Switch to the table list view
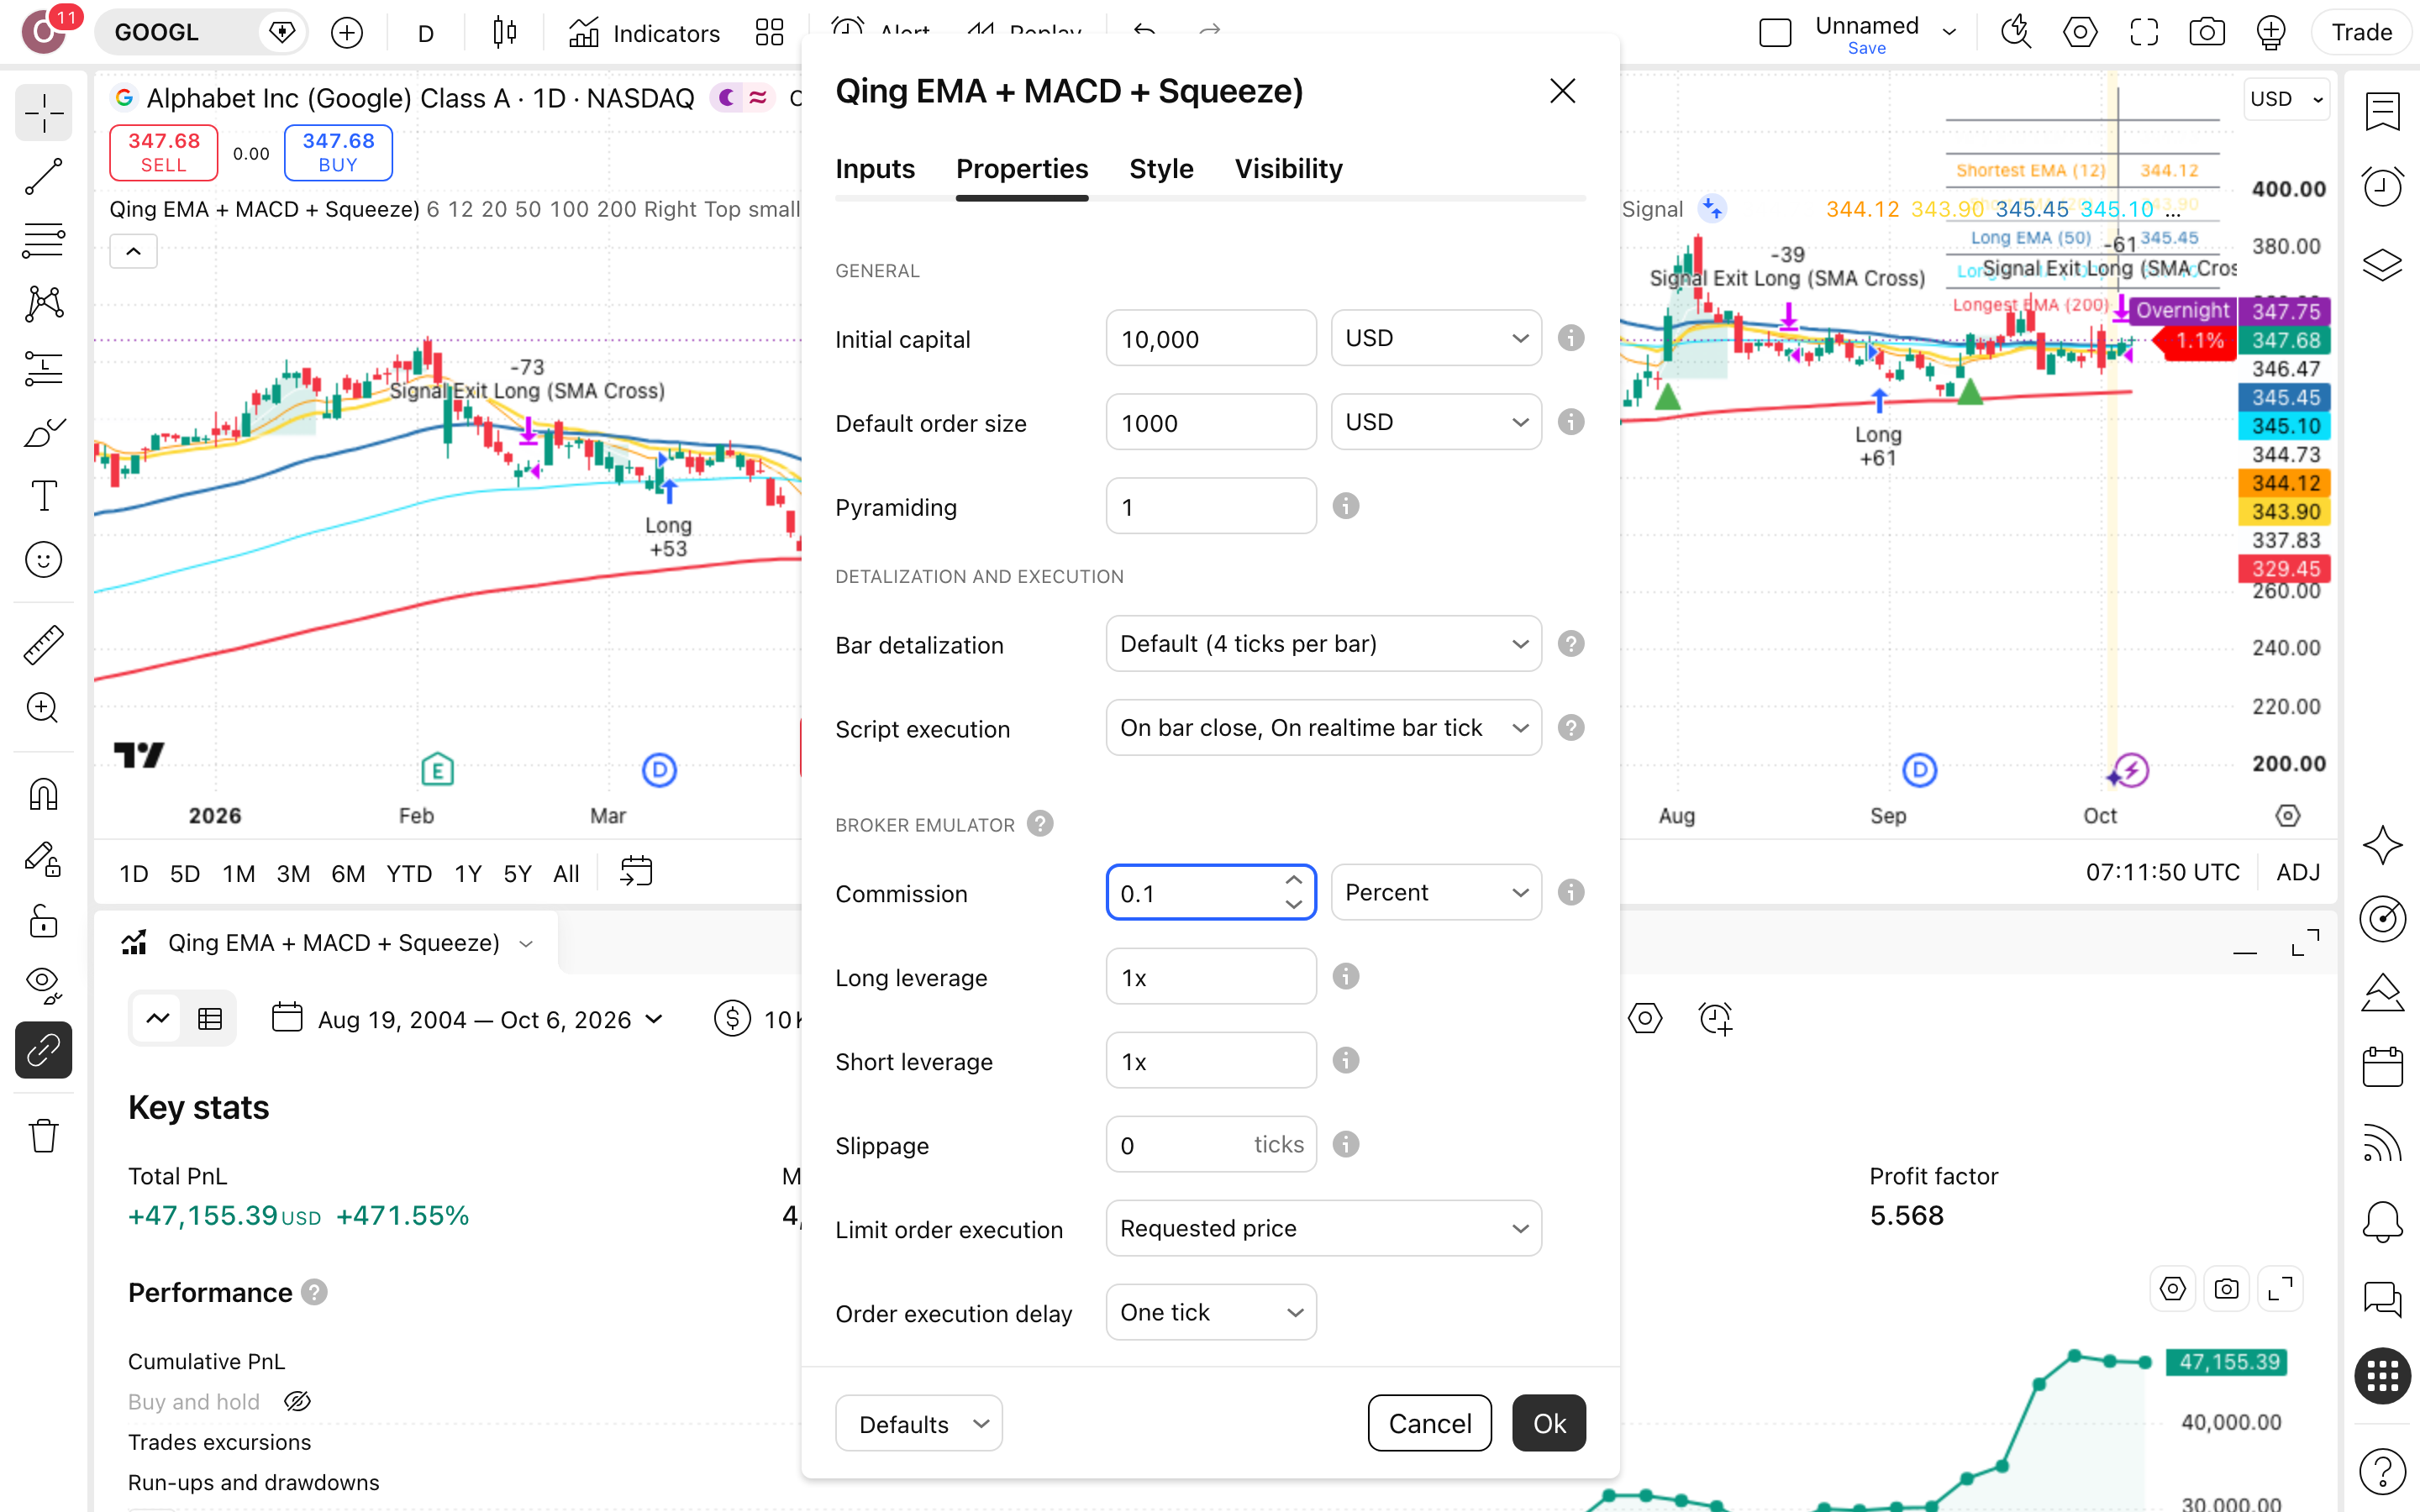Screen dimensions: 2420x1512 pos(210,1019)
